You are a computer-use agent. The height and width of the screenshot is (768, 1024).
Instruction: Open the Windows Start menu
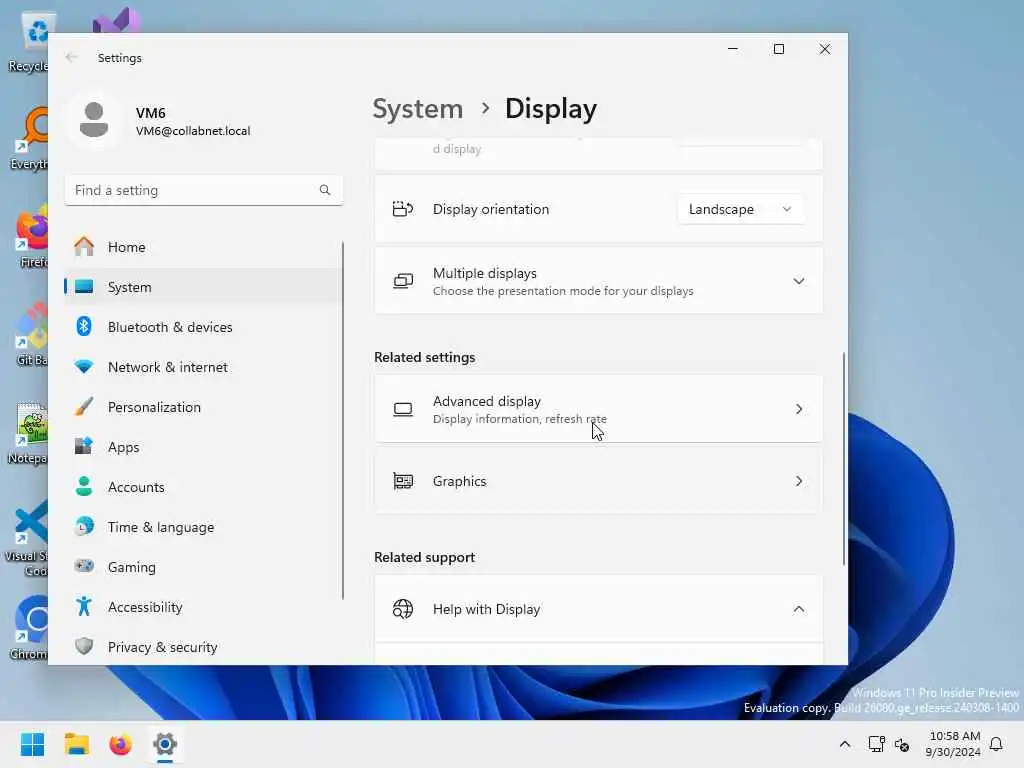click(x=32, y=744)
